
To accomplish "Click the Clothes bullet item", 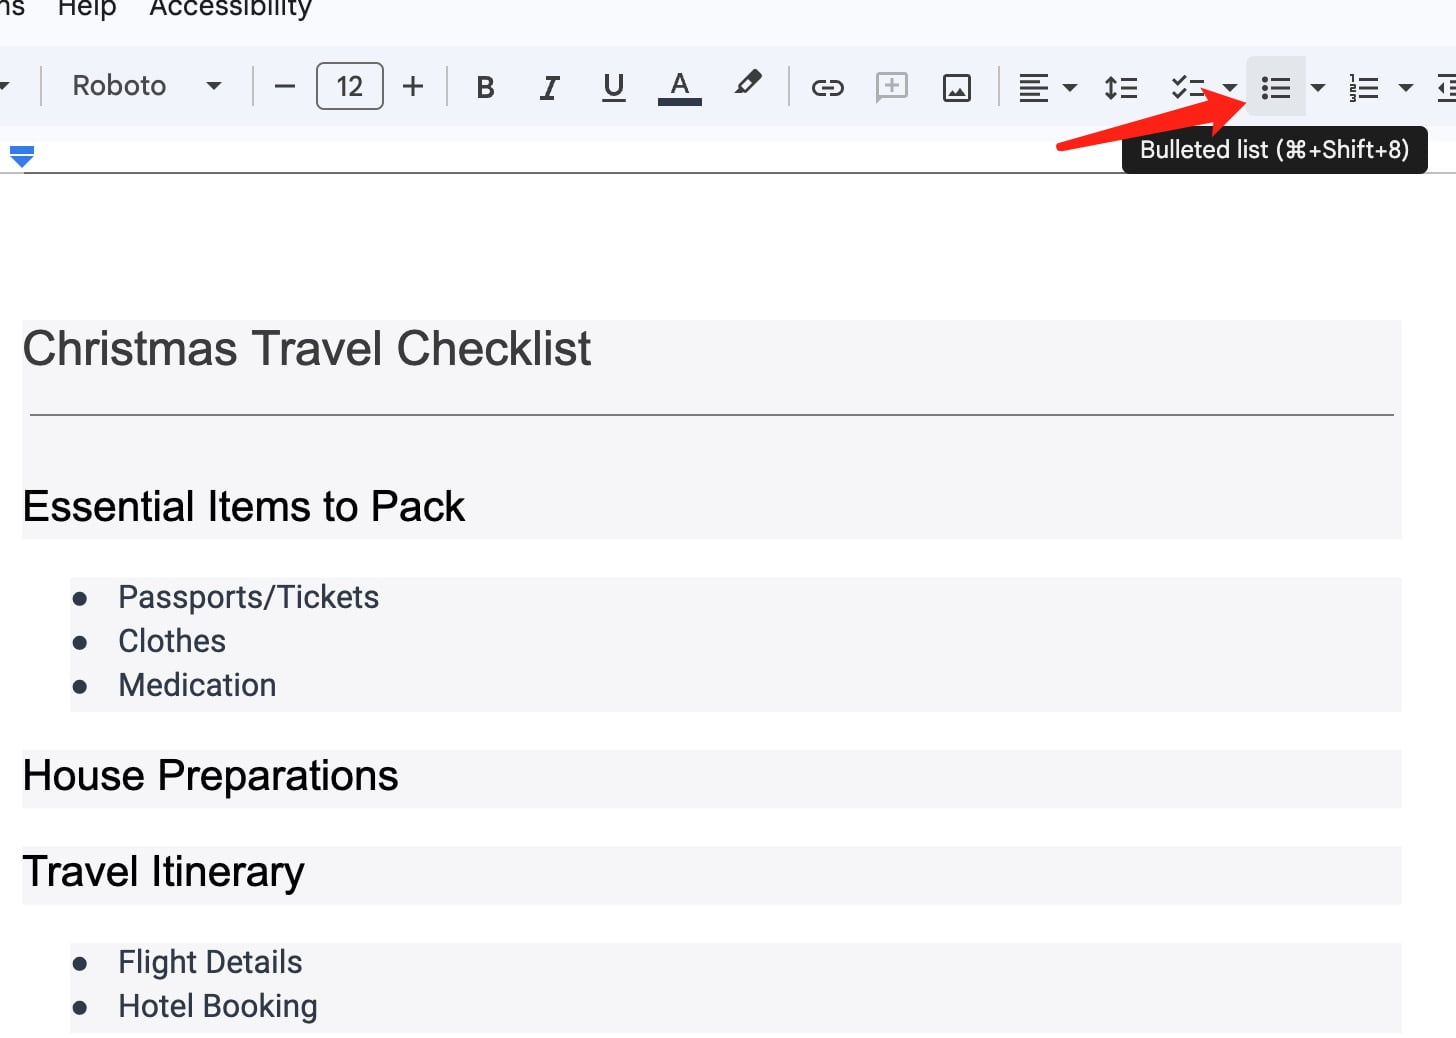I will [x=172, y=641].
